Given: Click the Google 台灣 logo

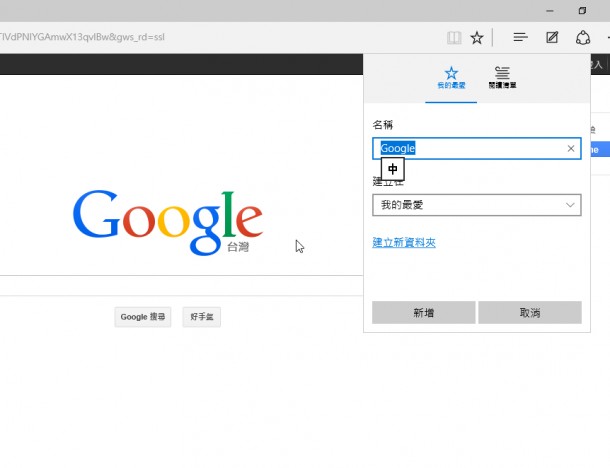Looking at the screenshot, I should point(168,222).
